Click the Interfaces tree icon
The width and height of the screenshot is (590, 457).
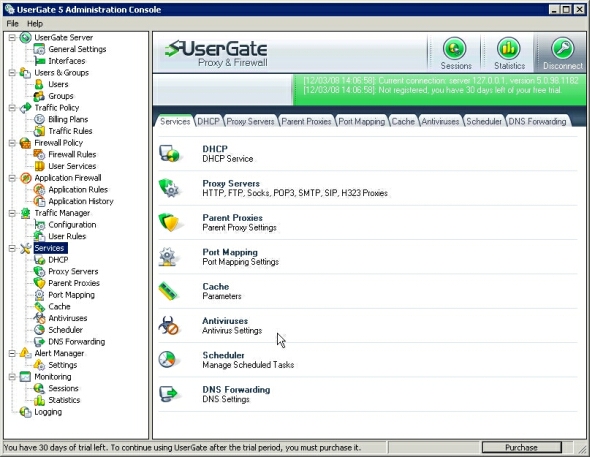pos(39,61)
